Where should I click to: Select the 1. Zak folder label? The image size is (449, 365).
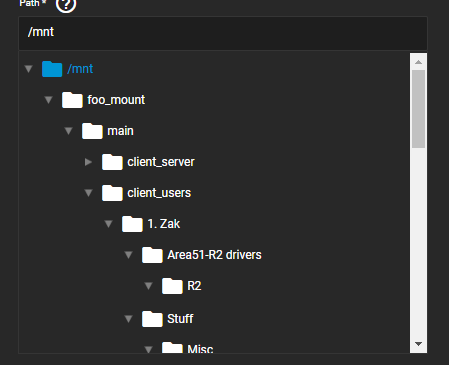(x=164, y=224)
